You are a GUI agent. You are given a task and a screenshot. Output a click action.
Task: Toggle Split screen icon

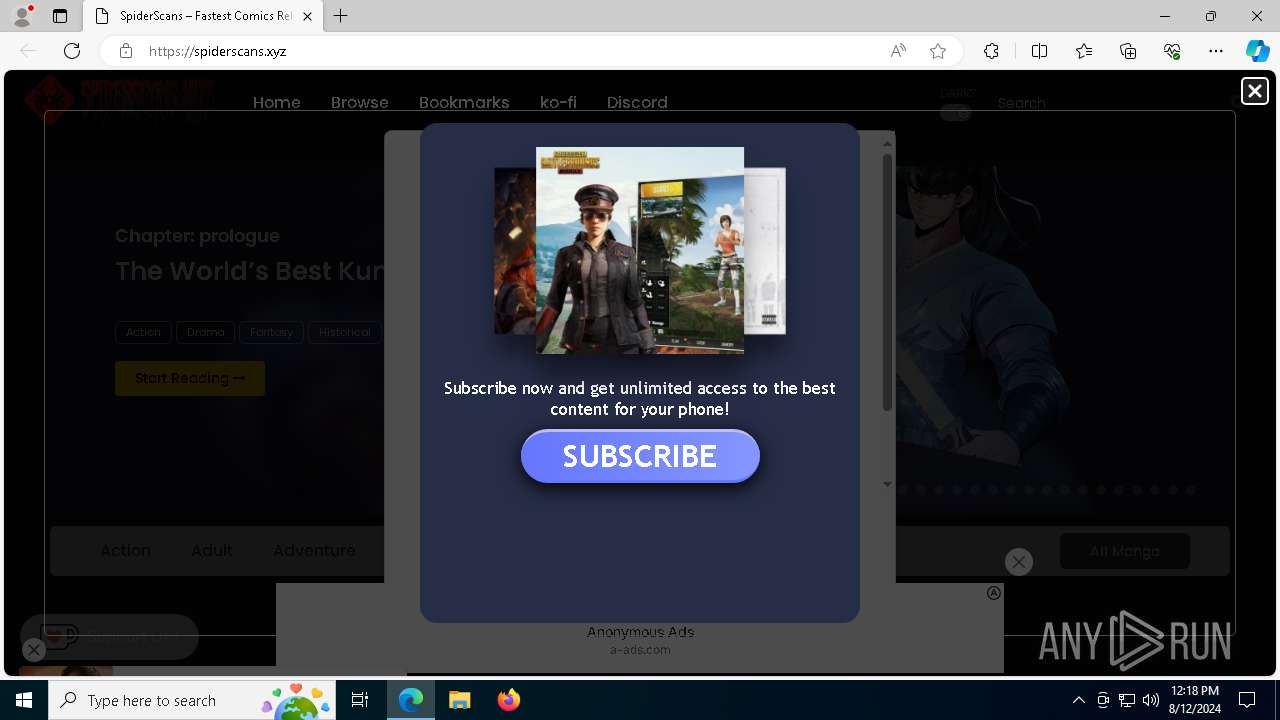[1039, 51]
